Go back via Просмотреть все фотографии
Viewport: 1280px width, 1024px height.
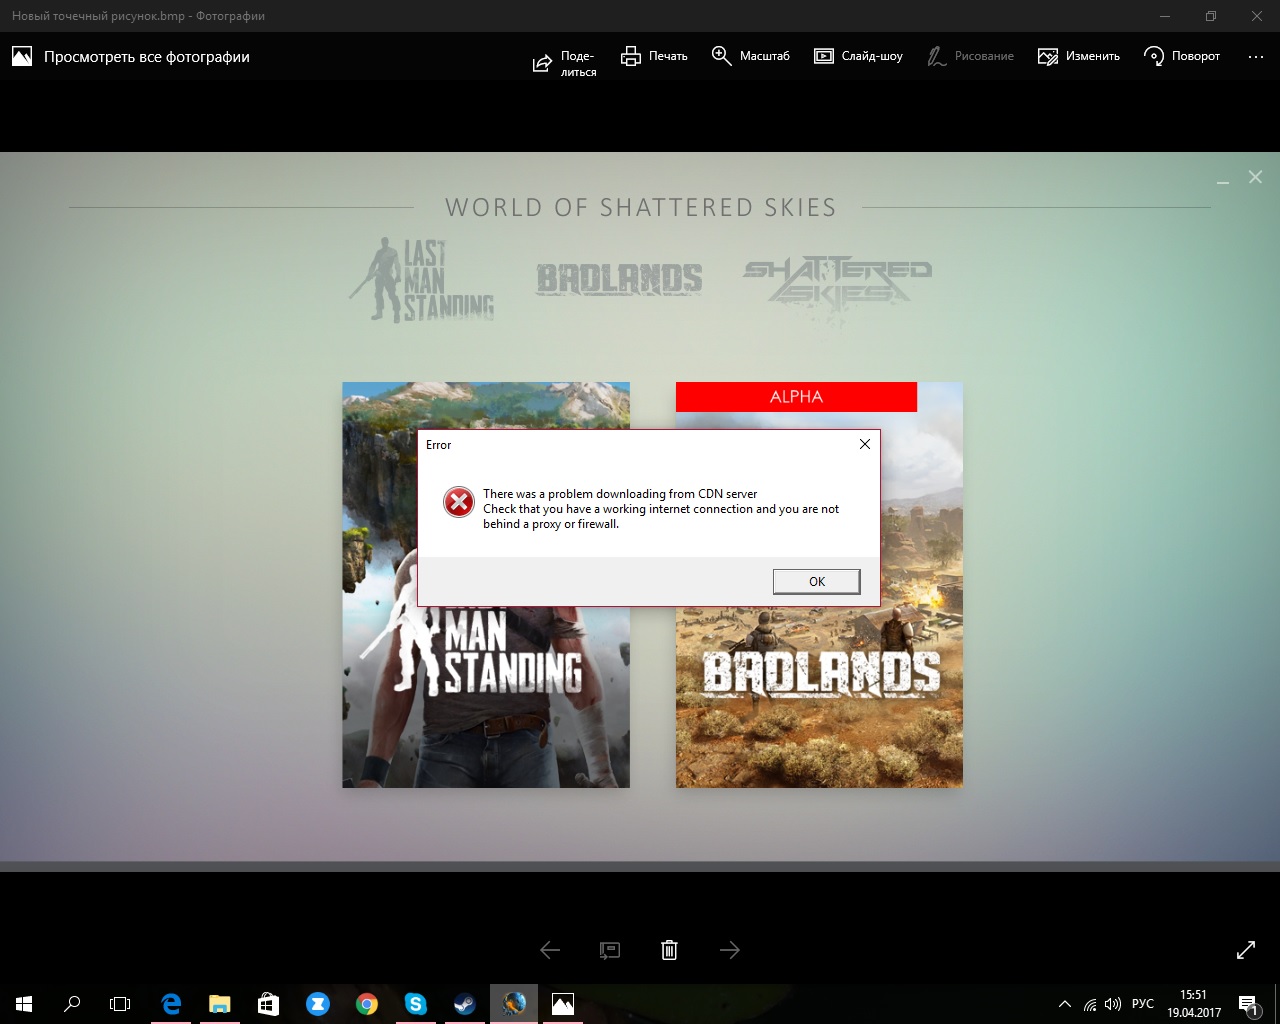tap(131, 57)
